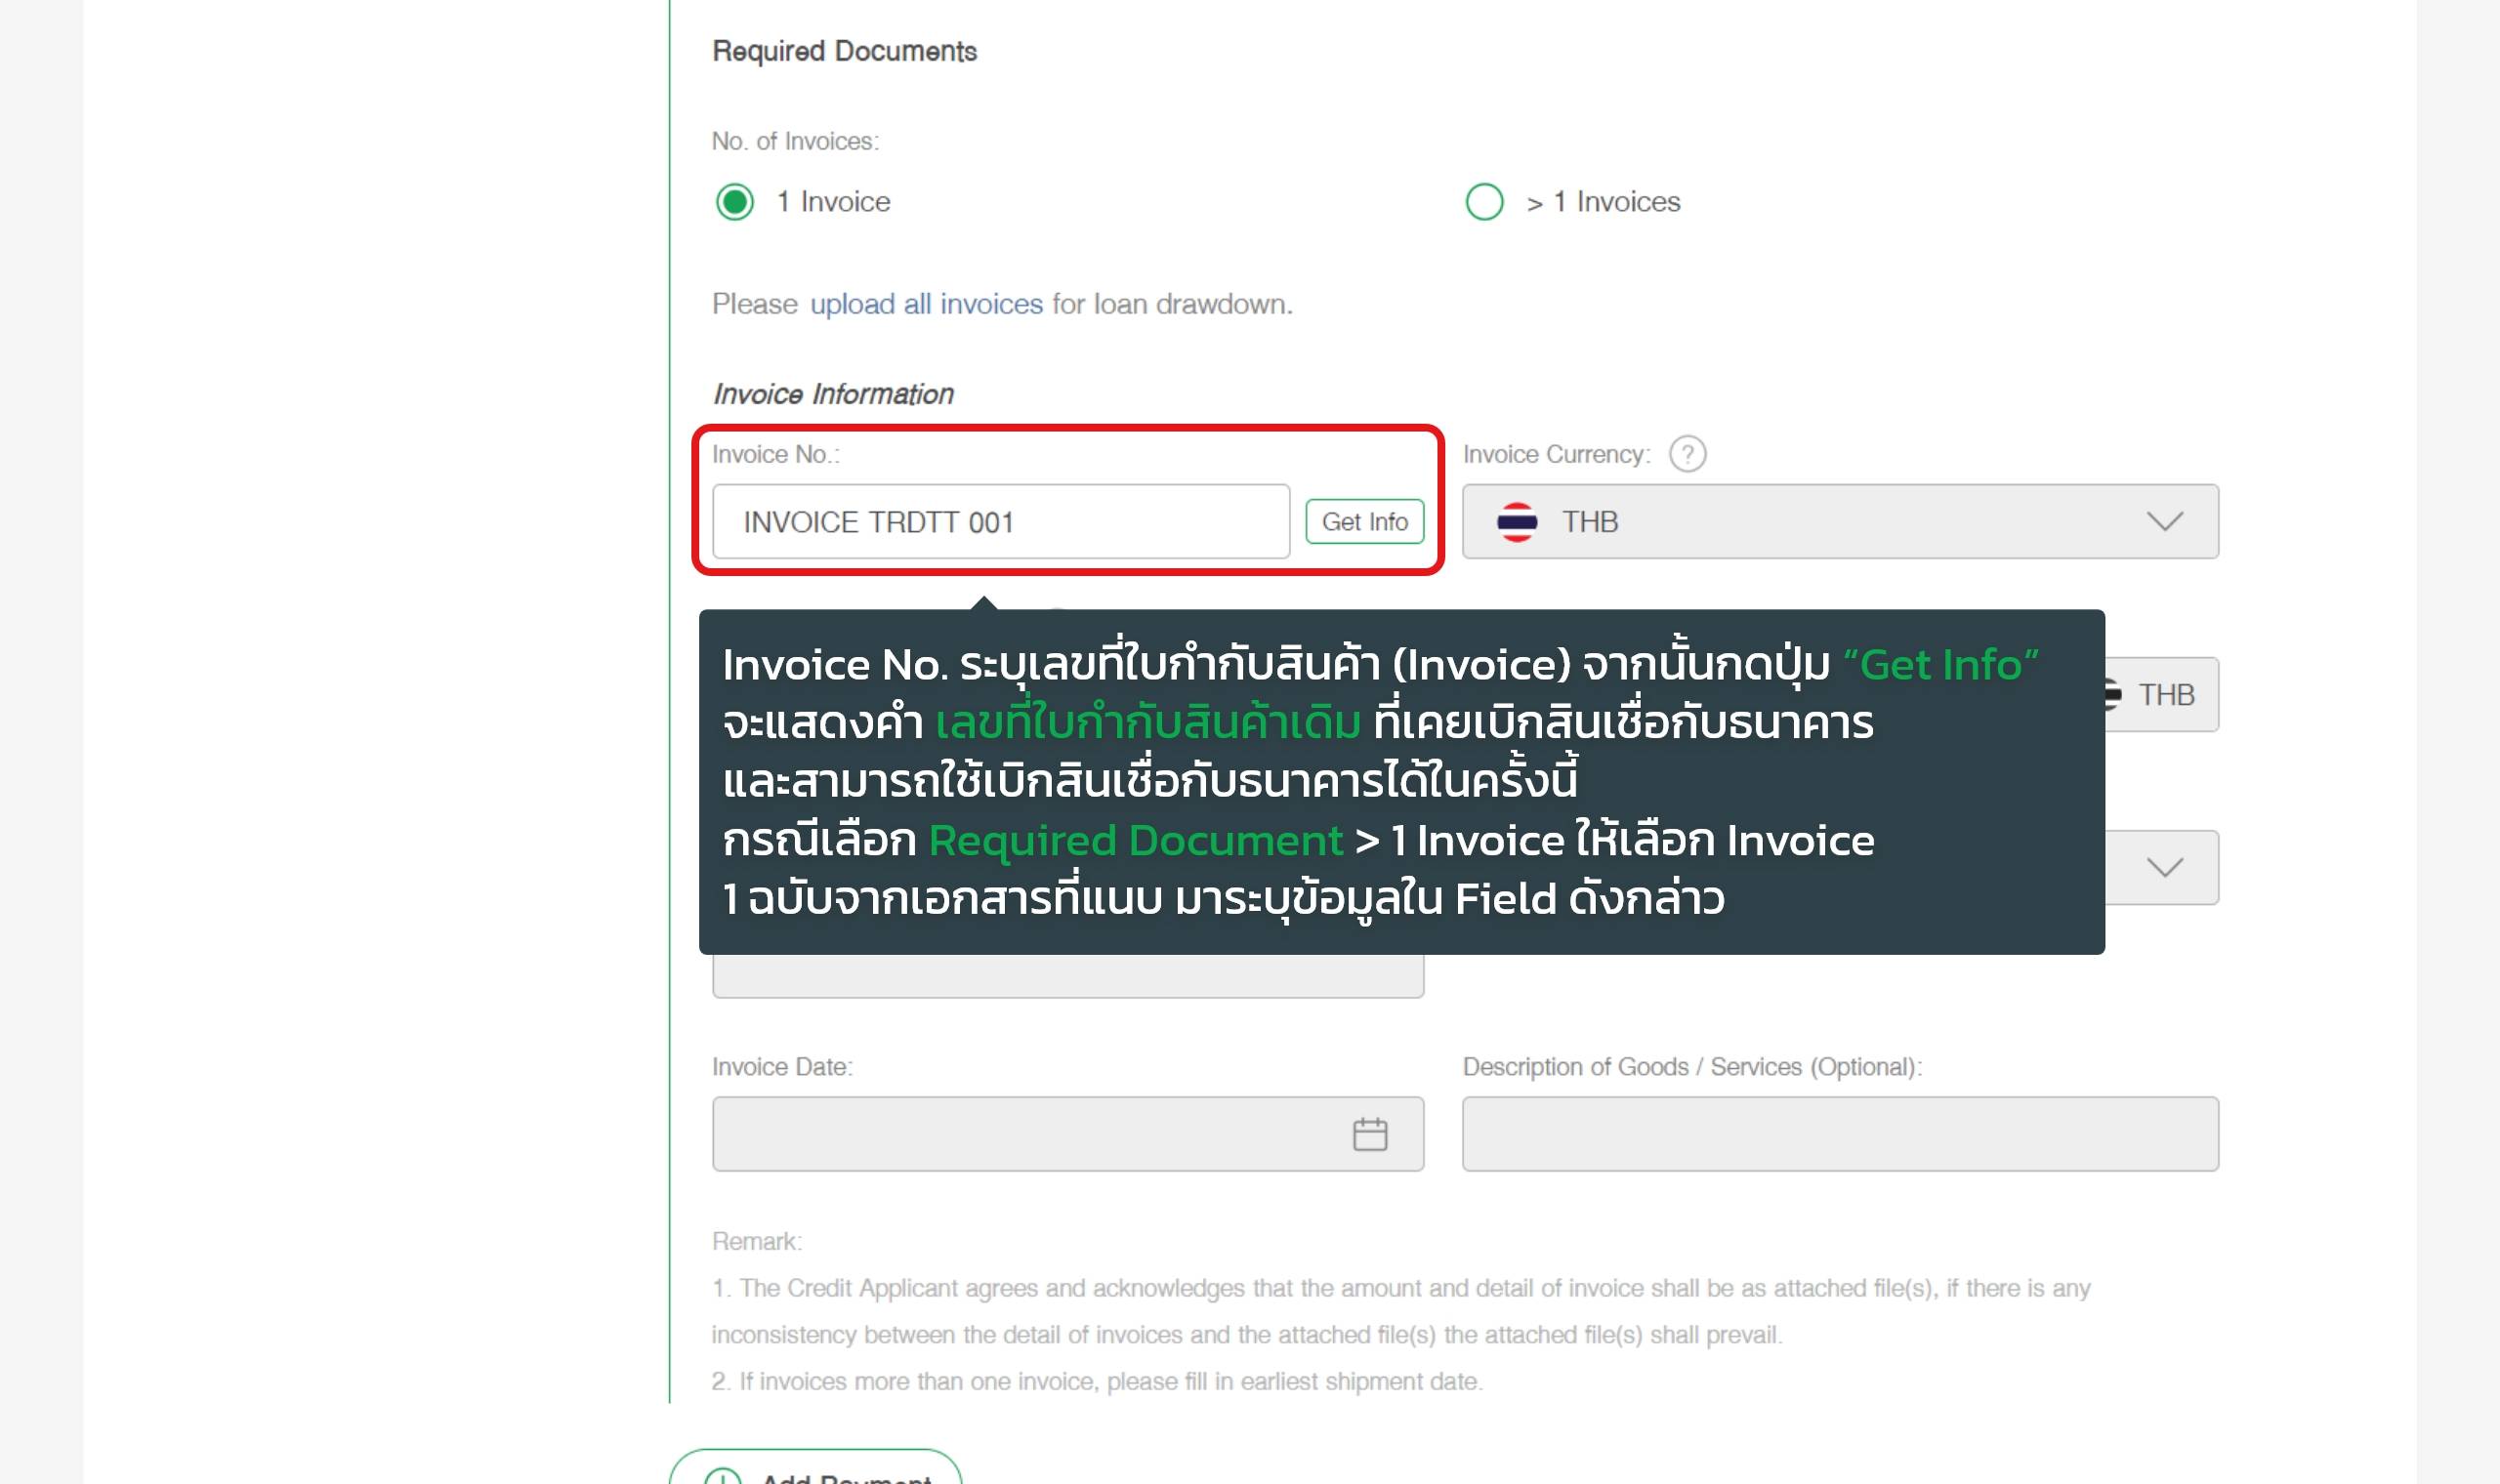2500x1484 pixels.
Task: Open the "upload all invoices" link
Action: (x=926, y=304)
